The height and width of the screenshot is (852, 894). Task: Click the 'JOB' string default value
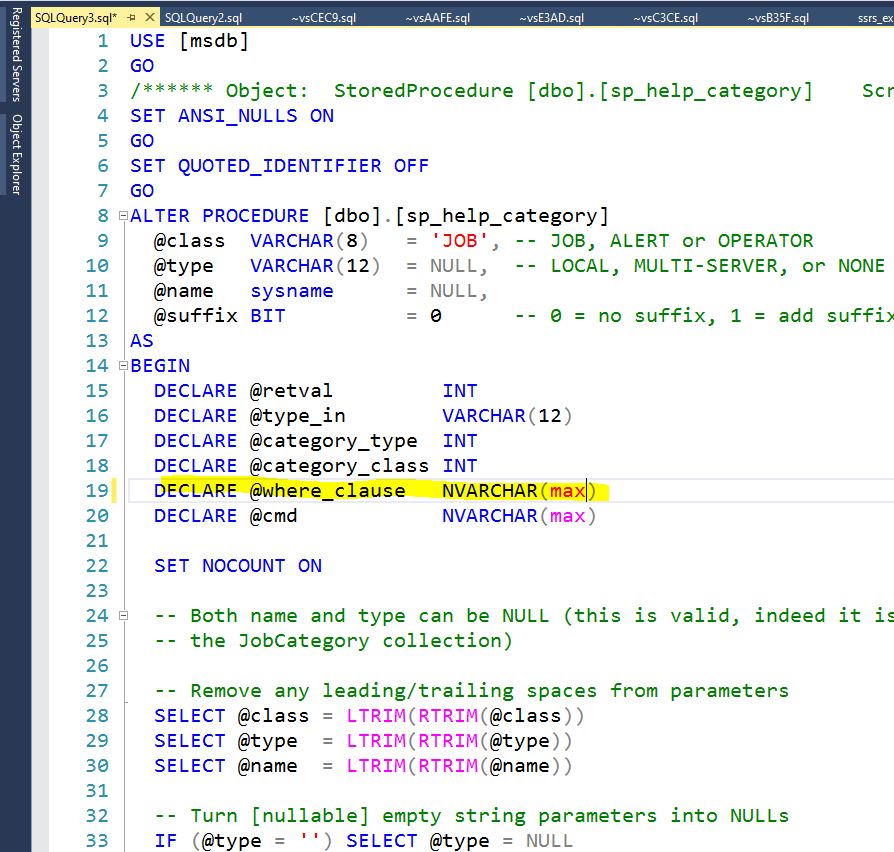click(x=460, y=241)
